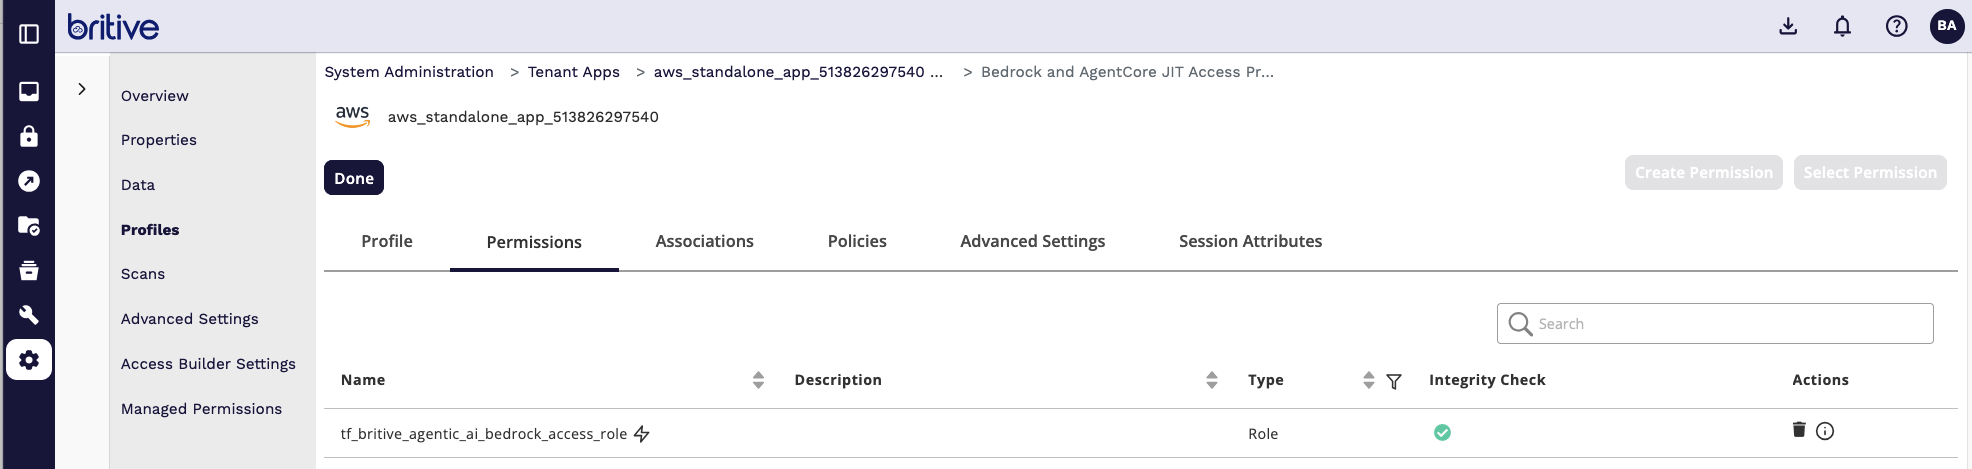View info for bedrock access role
The height and width of the screenshot is (469, 1972).
click(1825, 431)
